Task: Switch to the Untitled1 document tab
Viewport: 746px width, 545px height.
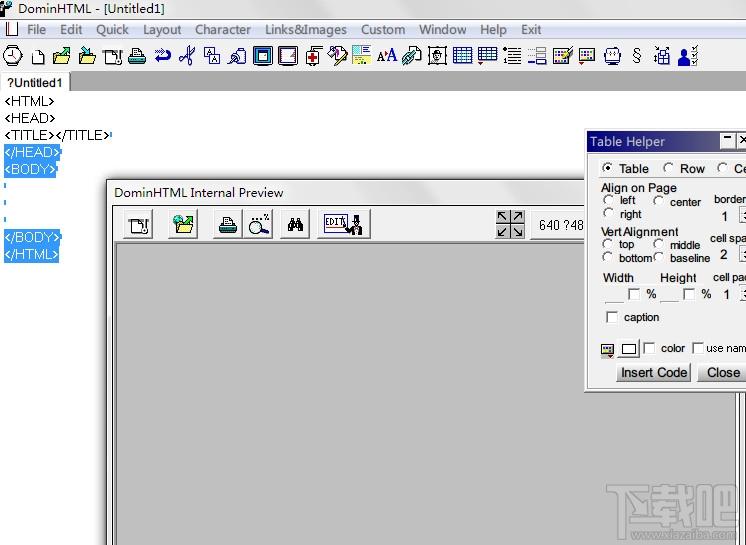Action: pos(35,82)
